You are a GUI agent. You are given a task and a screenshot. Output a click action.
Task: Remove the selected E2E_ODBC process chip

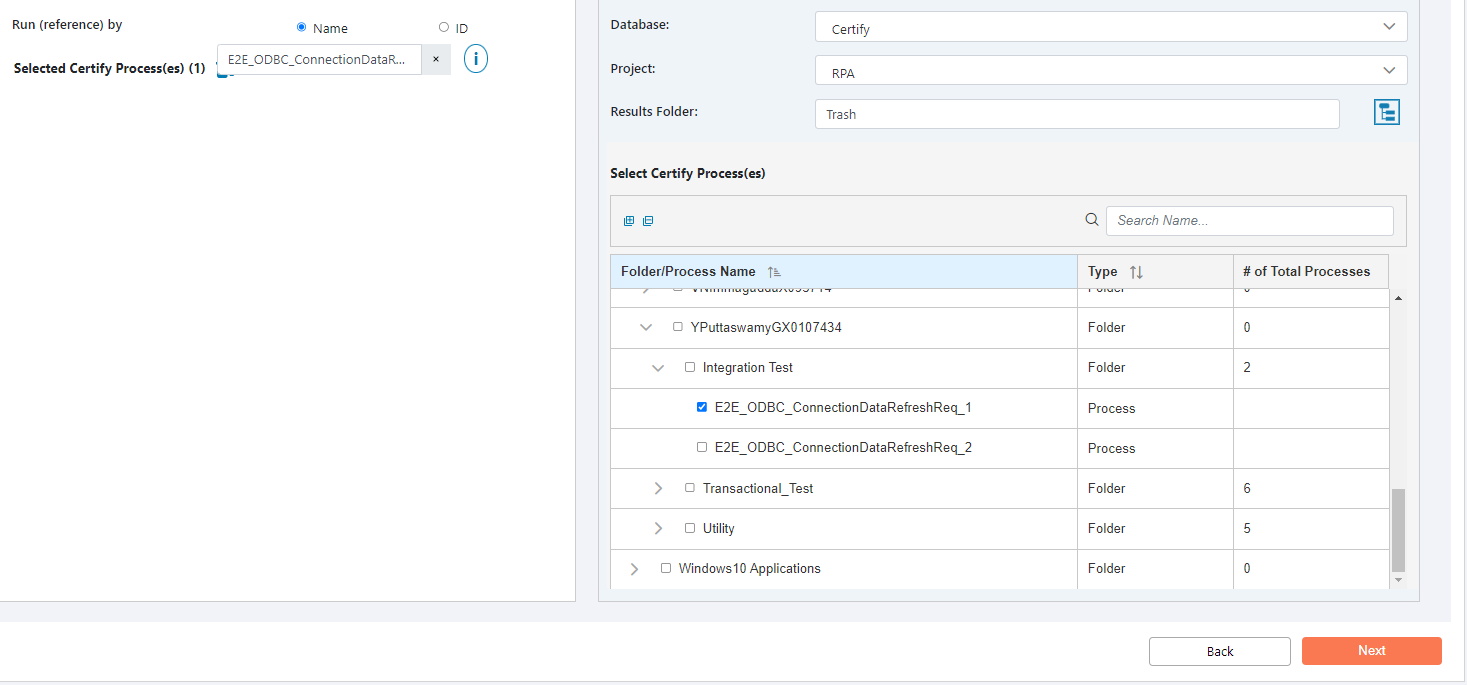[436, 59]
